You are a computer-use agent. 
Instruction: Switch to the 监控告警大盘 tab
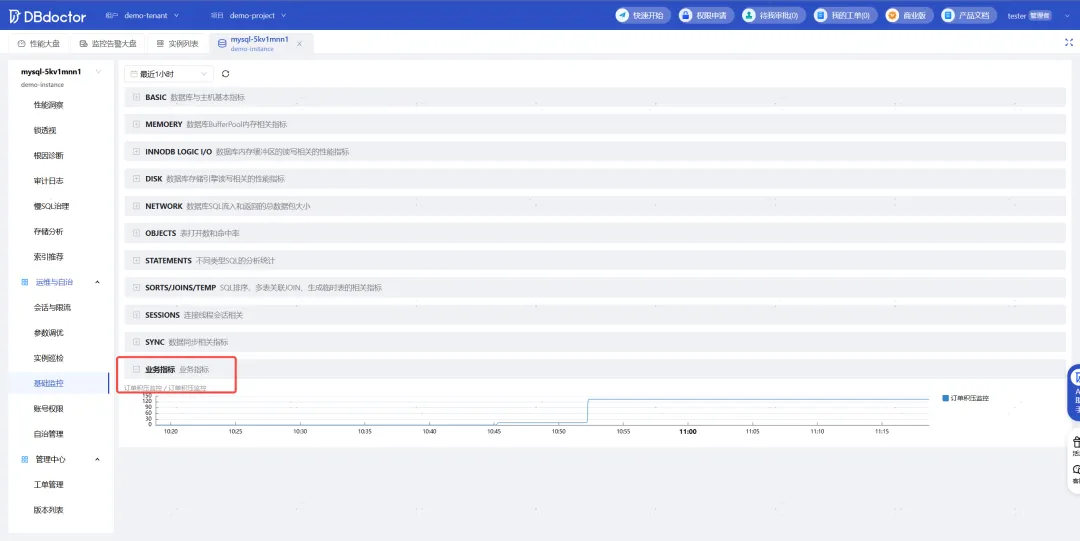coord(107,43)
